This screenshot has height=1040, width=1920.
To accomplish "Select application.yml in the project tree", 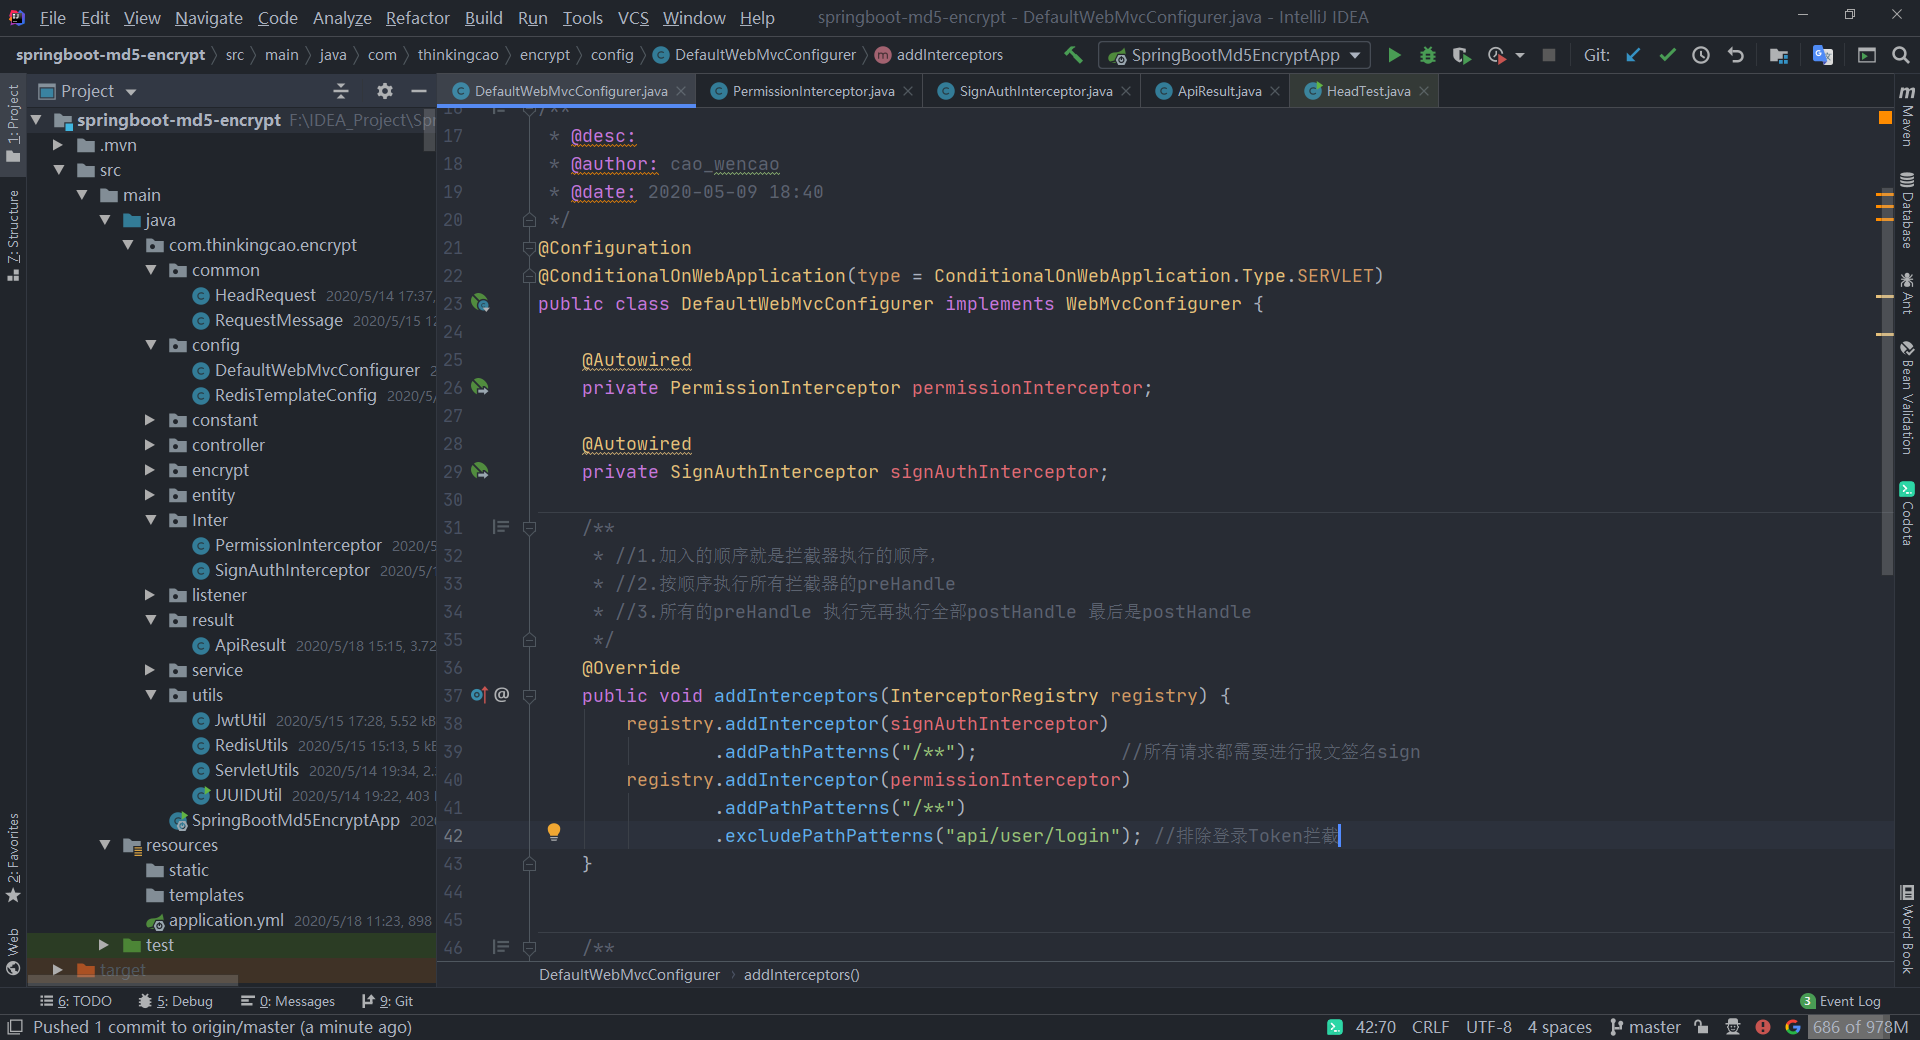I will (226, 920).
